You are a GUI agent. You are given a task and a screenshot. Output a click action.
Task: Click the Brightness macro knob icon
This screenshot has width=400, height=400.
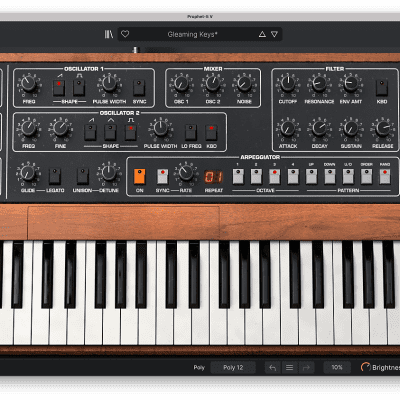pyautogui.click(x=365, y=368)
